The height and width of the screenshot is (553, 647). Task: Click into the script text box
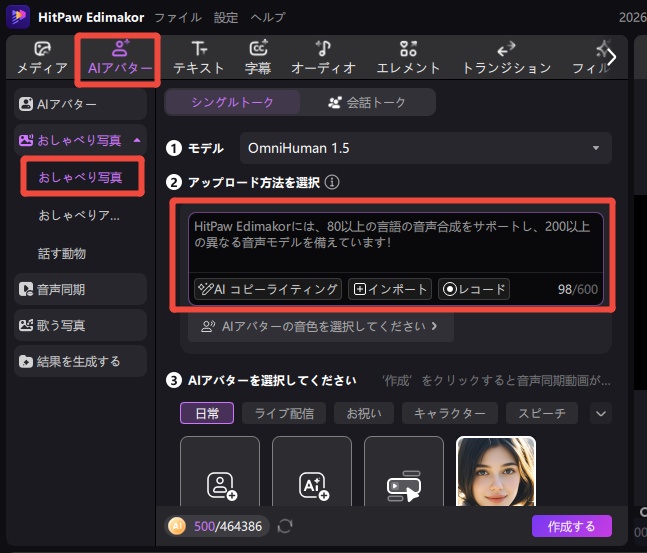(396, 243)
